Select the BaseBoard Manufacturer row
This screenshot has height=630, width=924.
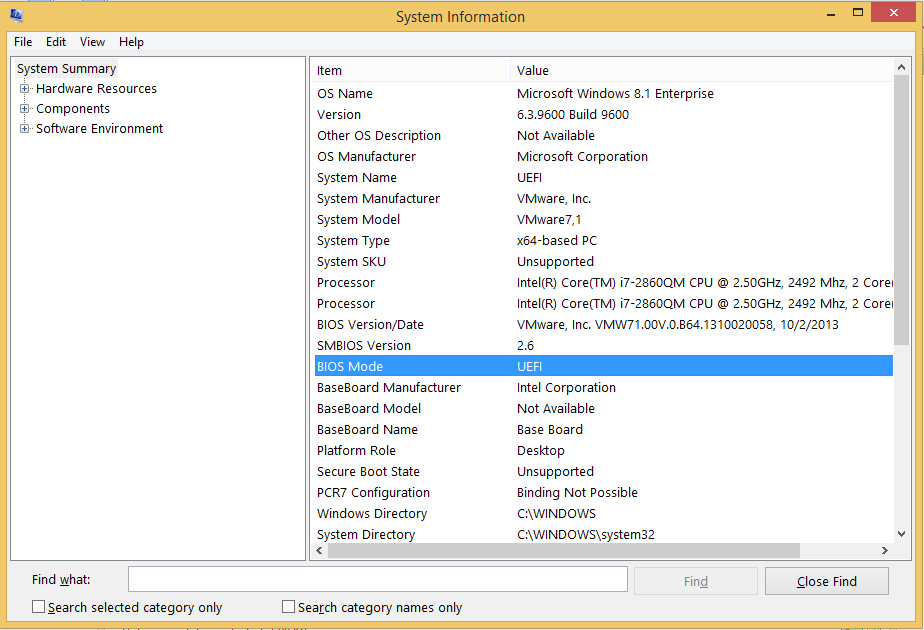[x=604, y=388]
